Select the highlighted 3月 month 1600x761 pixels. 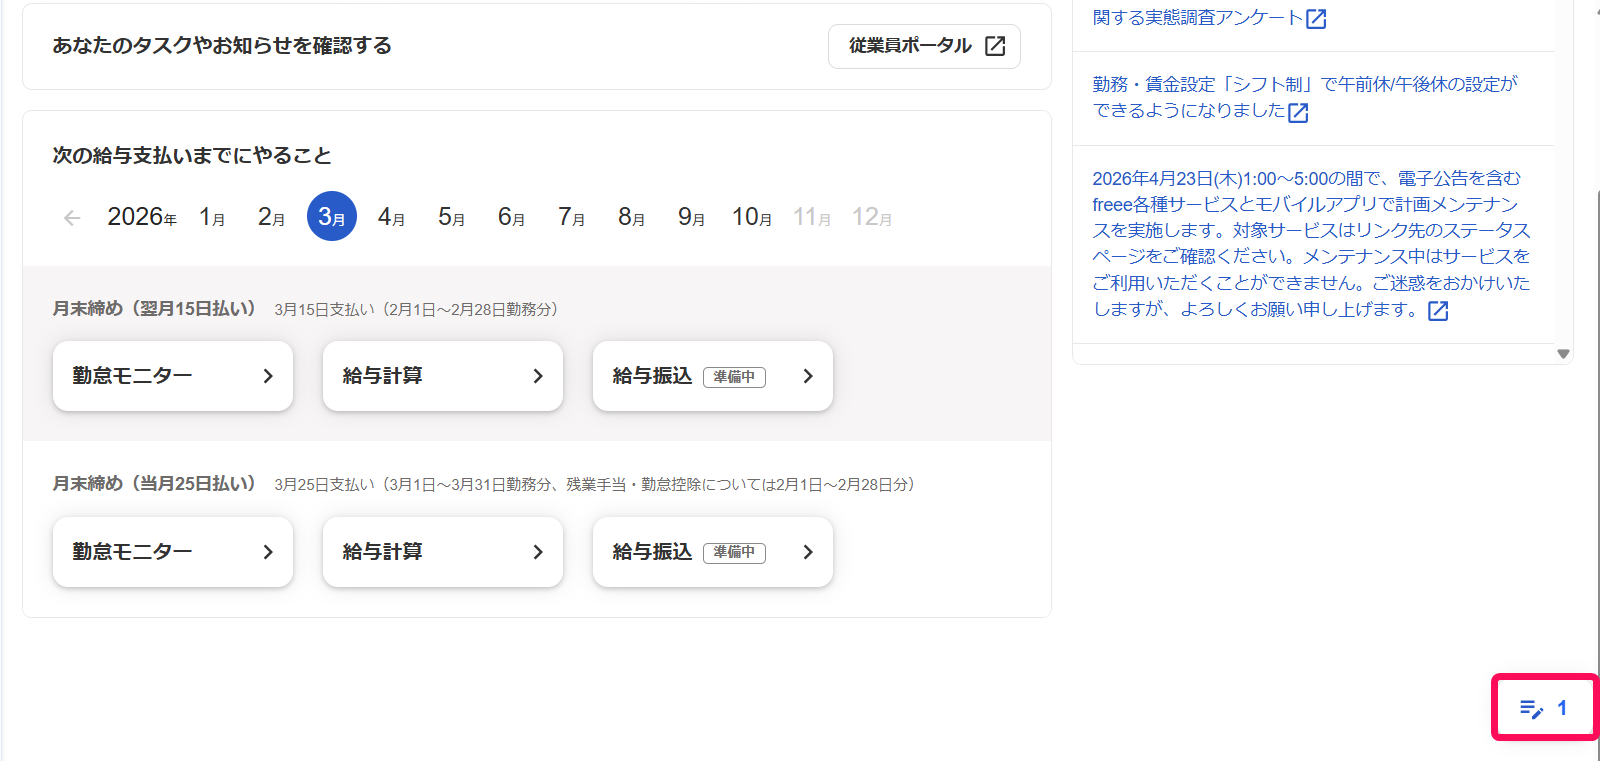[x=332, y=216]
